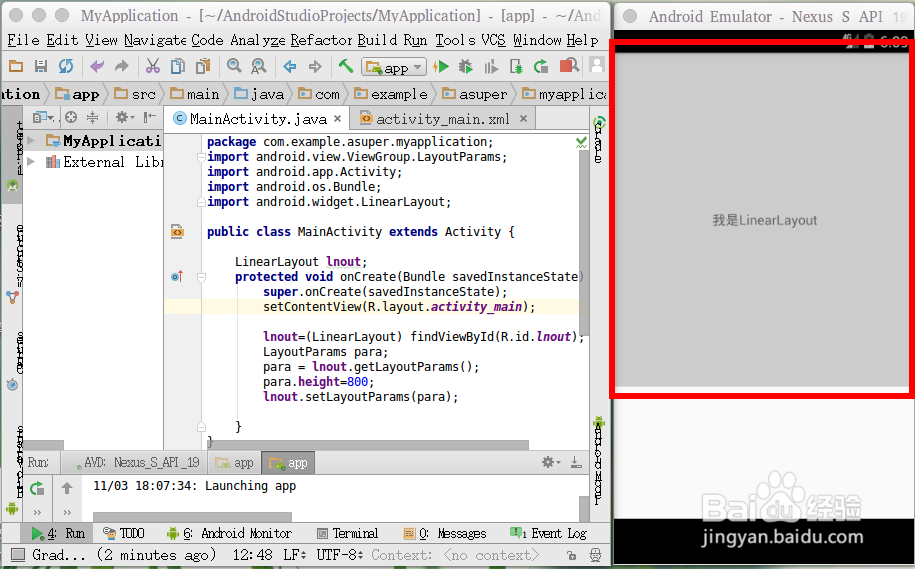The height and width of the screenshot is (569, 915).
Task: Navigate forward with the right arrow icon
Action: [315, 67]
